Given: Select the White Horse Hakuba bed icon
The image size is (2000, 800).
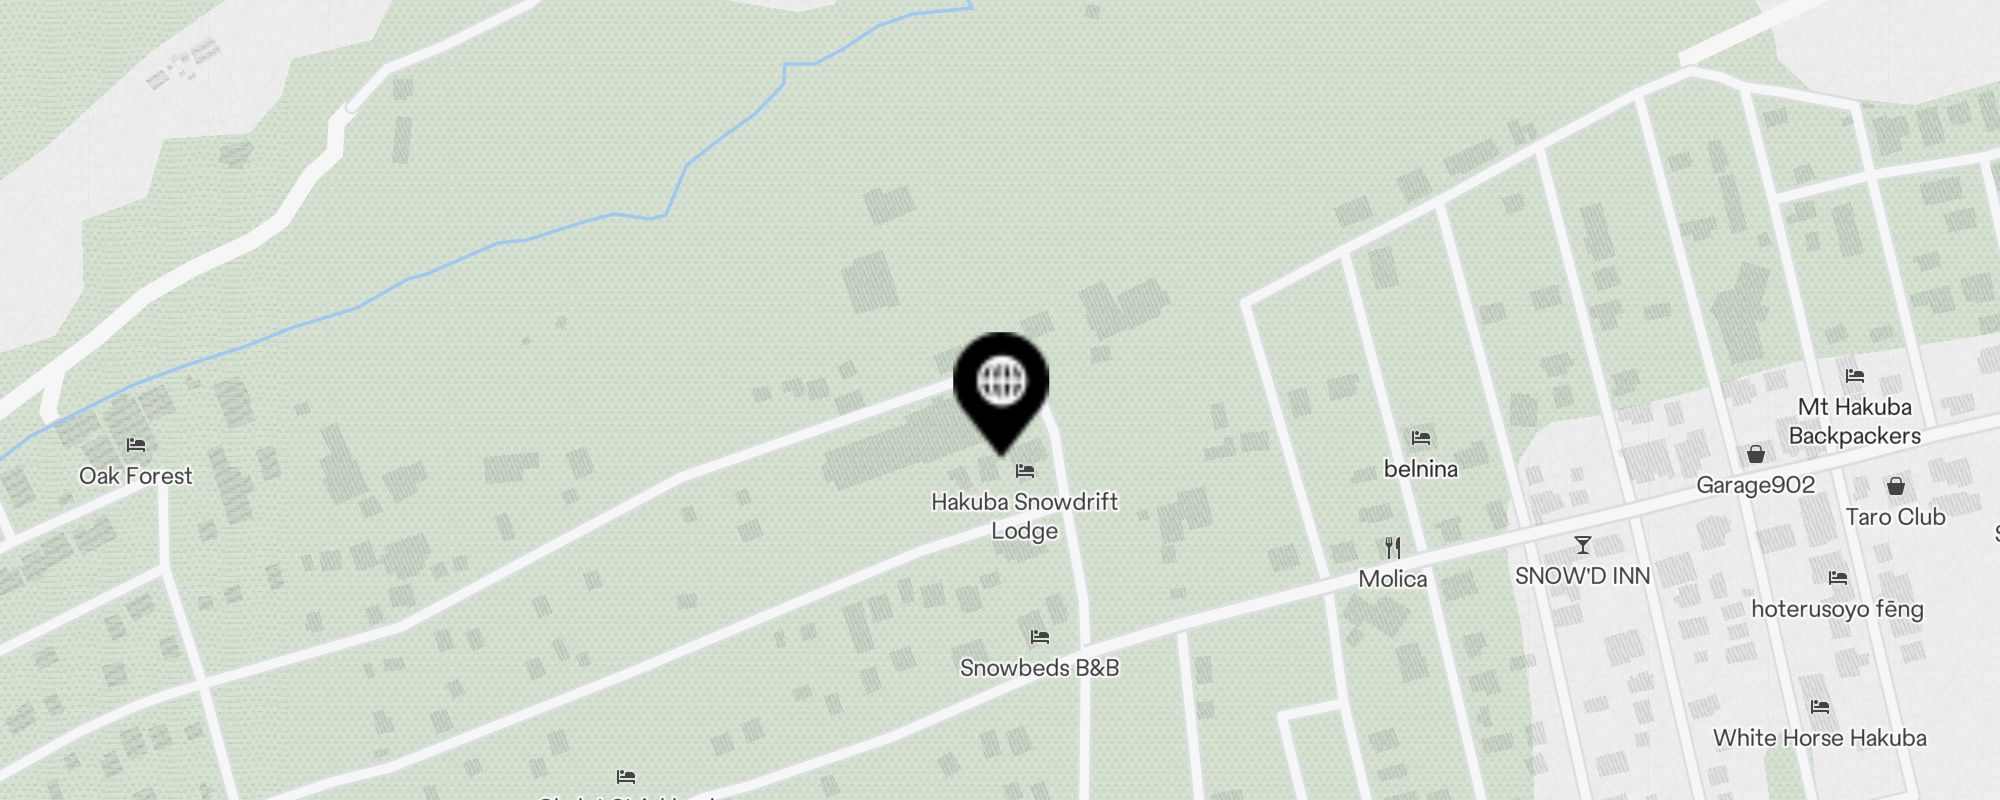Looking at the screenshot, I should pos(1819,707).
